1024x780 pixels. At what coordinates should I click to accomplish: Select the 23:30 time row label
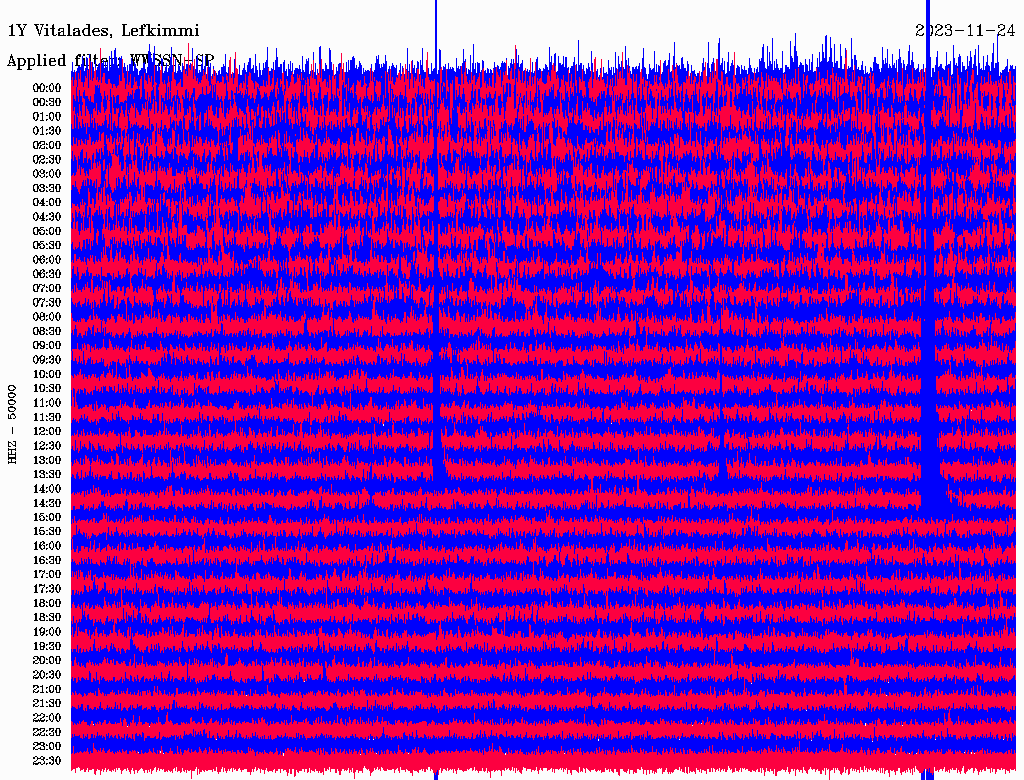(x=47, y=761)
